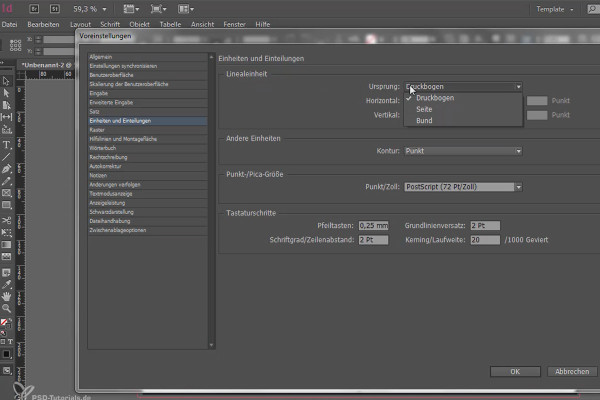The width and height of the screenshot is (600, 400).
Task: Select the Gap tool
Action: click(6, 117)
